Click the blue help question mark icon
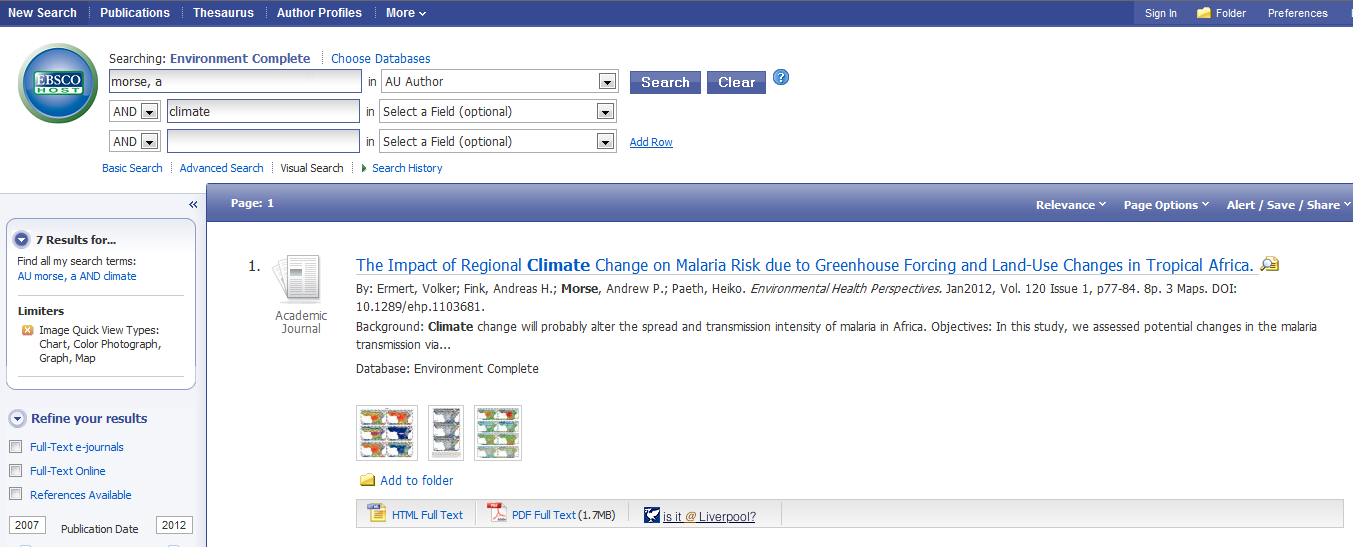This screenshot has height=547, width=1353. 781,78
